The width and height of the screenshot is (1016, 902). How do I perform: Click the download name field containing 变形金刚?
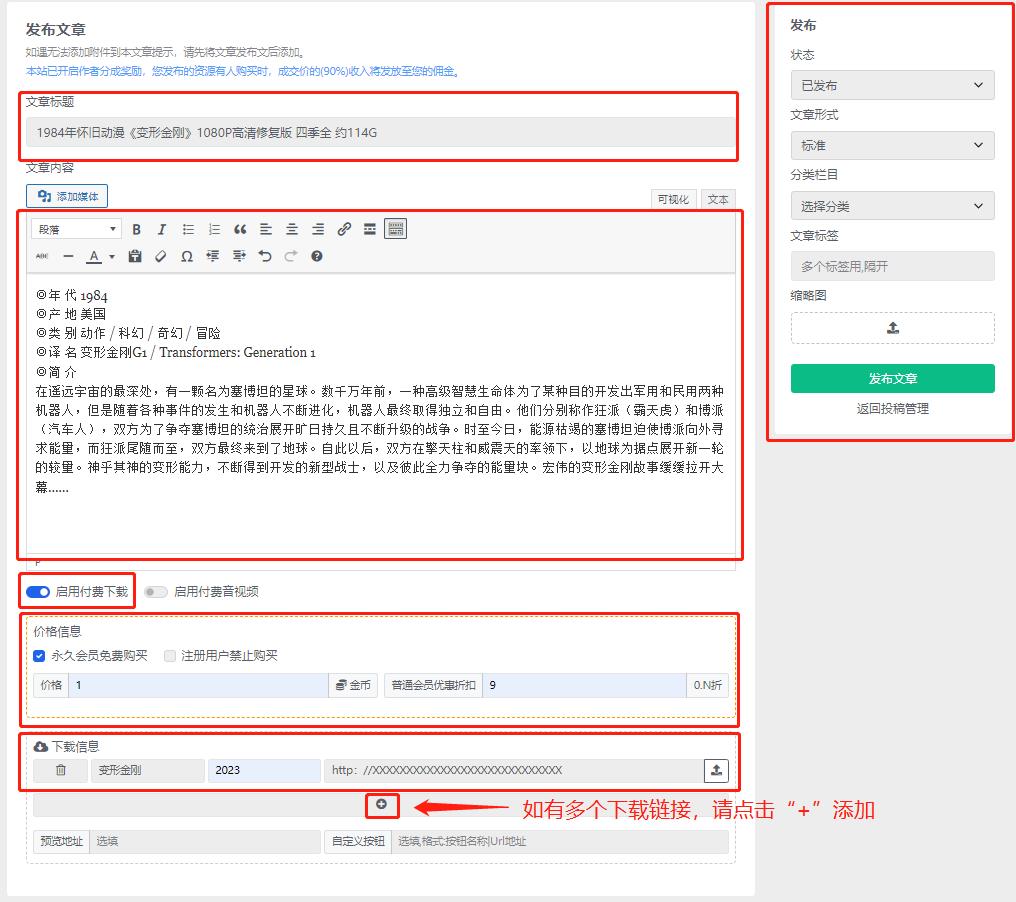pyautogui.click(x=148, y=770)
